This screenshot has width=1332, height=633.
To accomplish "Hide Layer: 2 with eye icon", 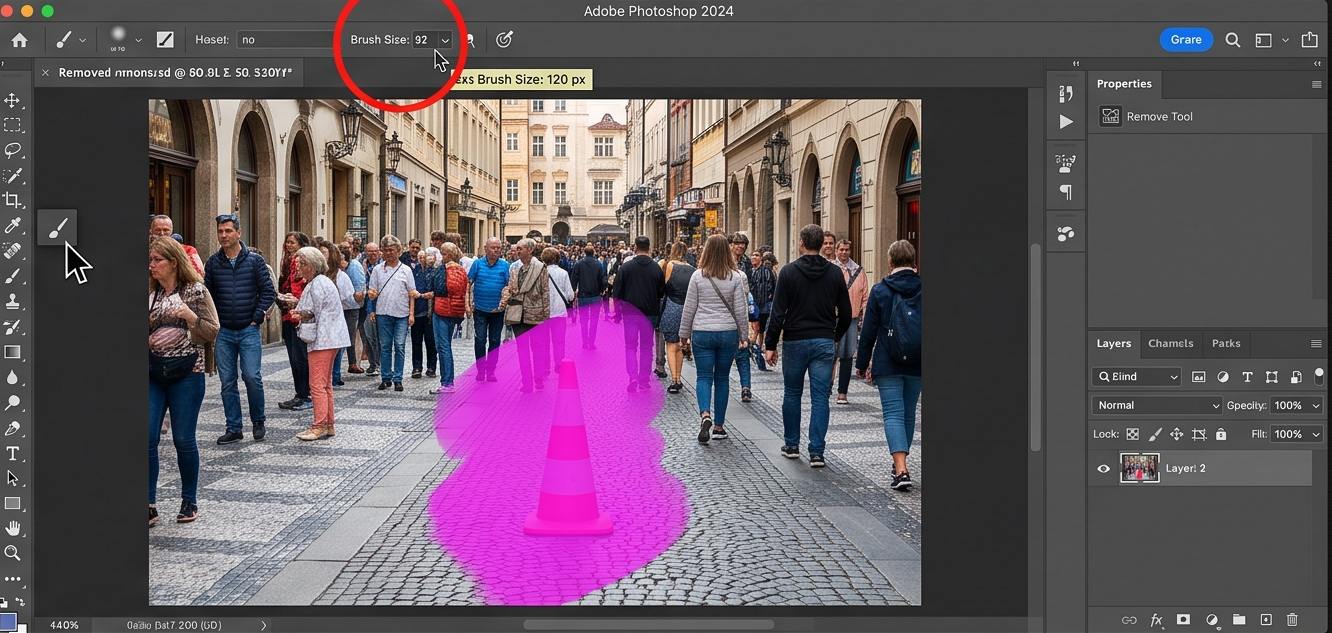I will [x=1104, y=468].
